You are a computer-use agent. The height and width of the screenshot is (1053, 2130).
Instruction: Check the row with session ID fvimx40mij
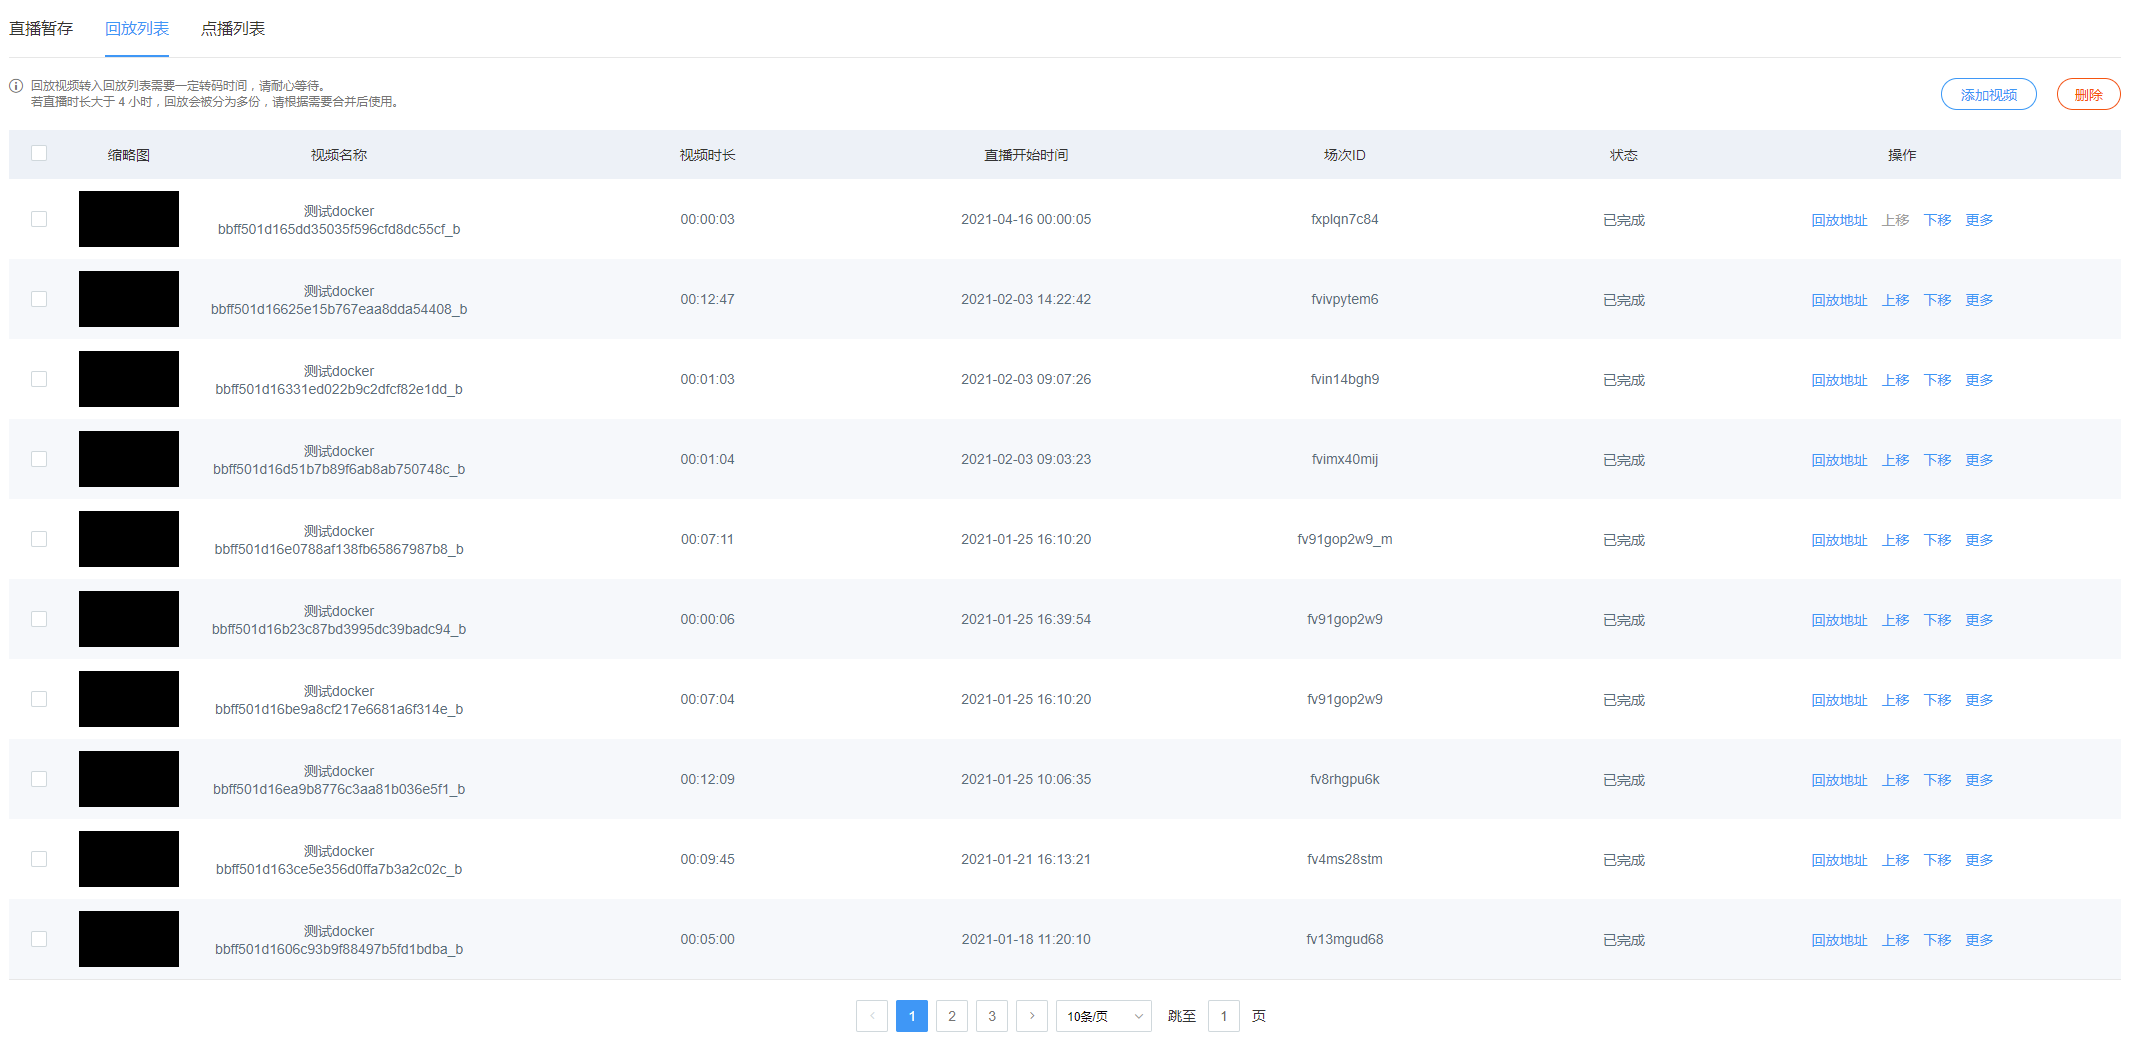pyautogui.click(x=39, y=459)
